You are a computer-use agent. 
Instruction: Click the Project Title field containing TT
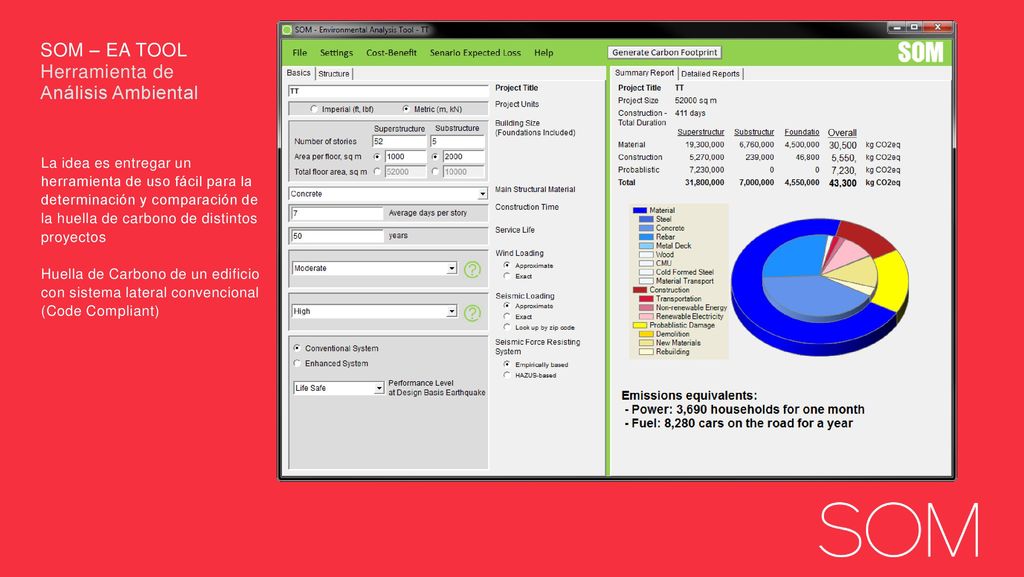[x=388, y=91]
